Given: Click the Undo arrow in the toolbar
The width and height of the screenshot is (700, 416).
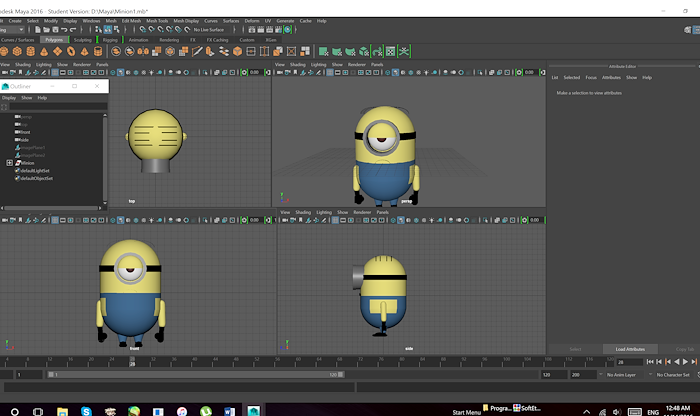Looking at the screenshot, I should tap(64, 29).
